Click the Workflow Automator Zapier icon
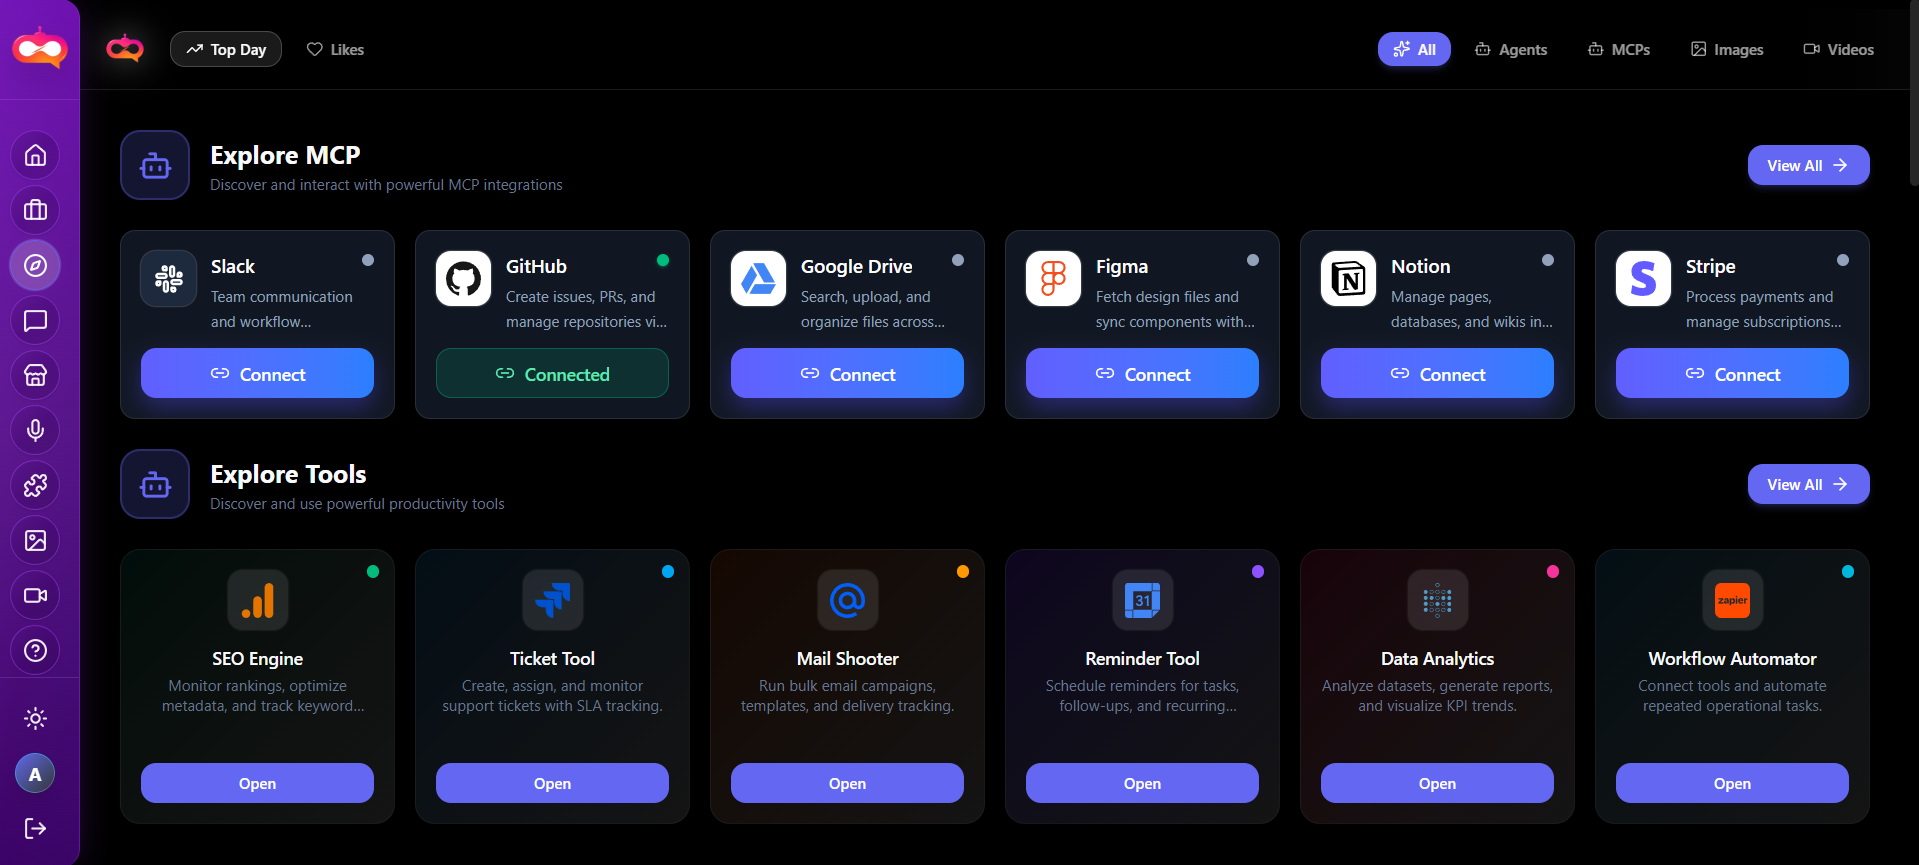 [x=1732, y=600]
